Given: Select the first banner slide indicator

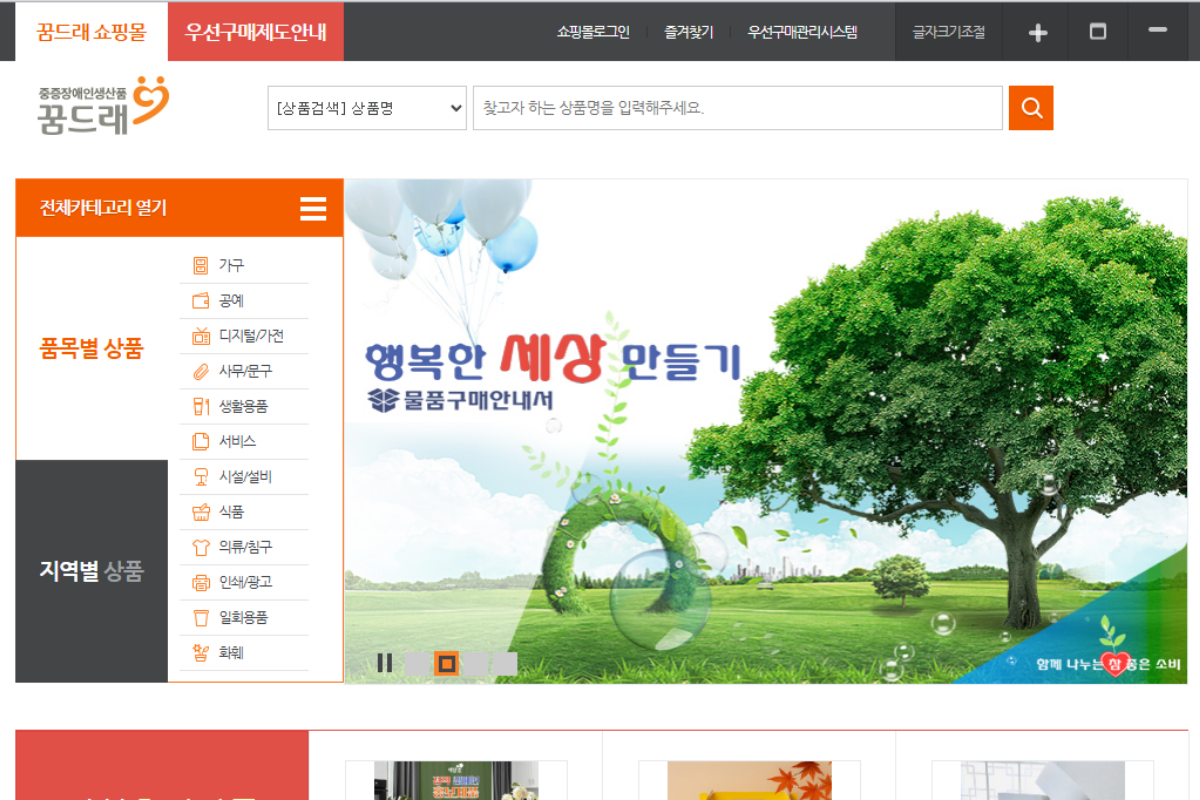Looking at the screenshot, I should pos(417,663).
